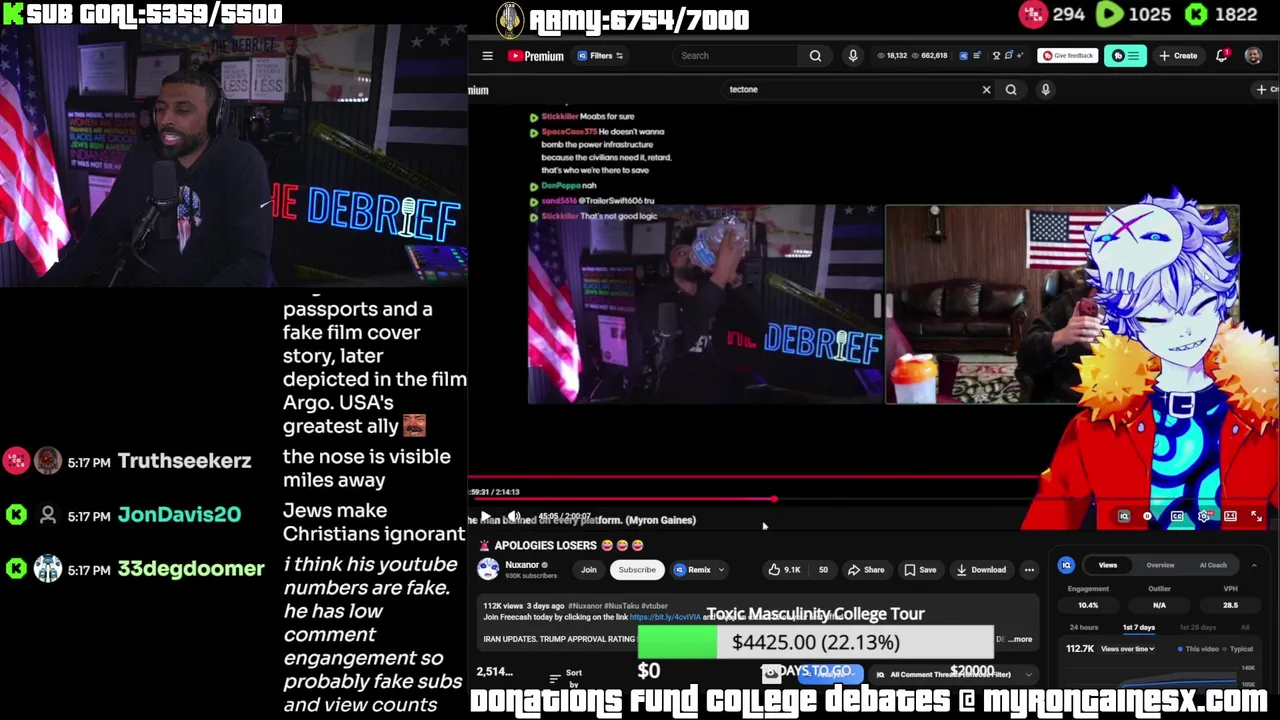This screenshot has height=720, width=1280.
Task: Open the notifications bell
Action: tap(1221, 56)
